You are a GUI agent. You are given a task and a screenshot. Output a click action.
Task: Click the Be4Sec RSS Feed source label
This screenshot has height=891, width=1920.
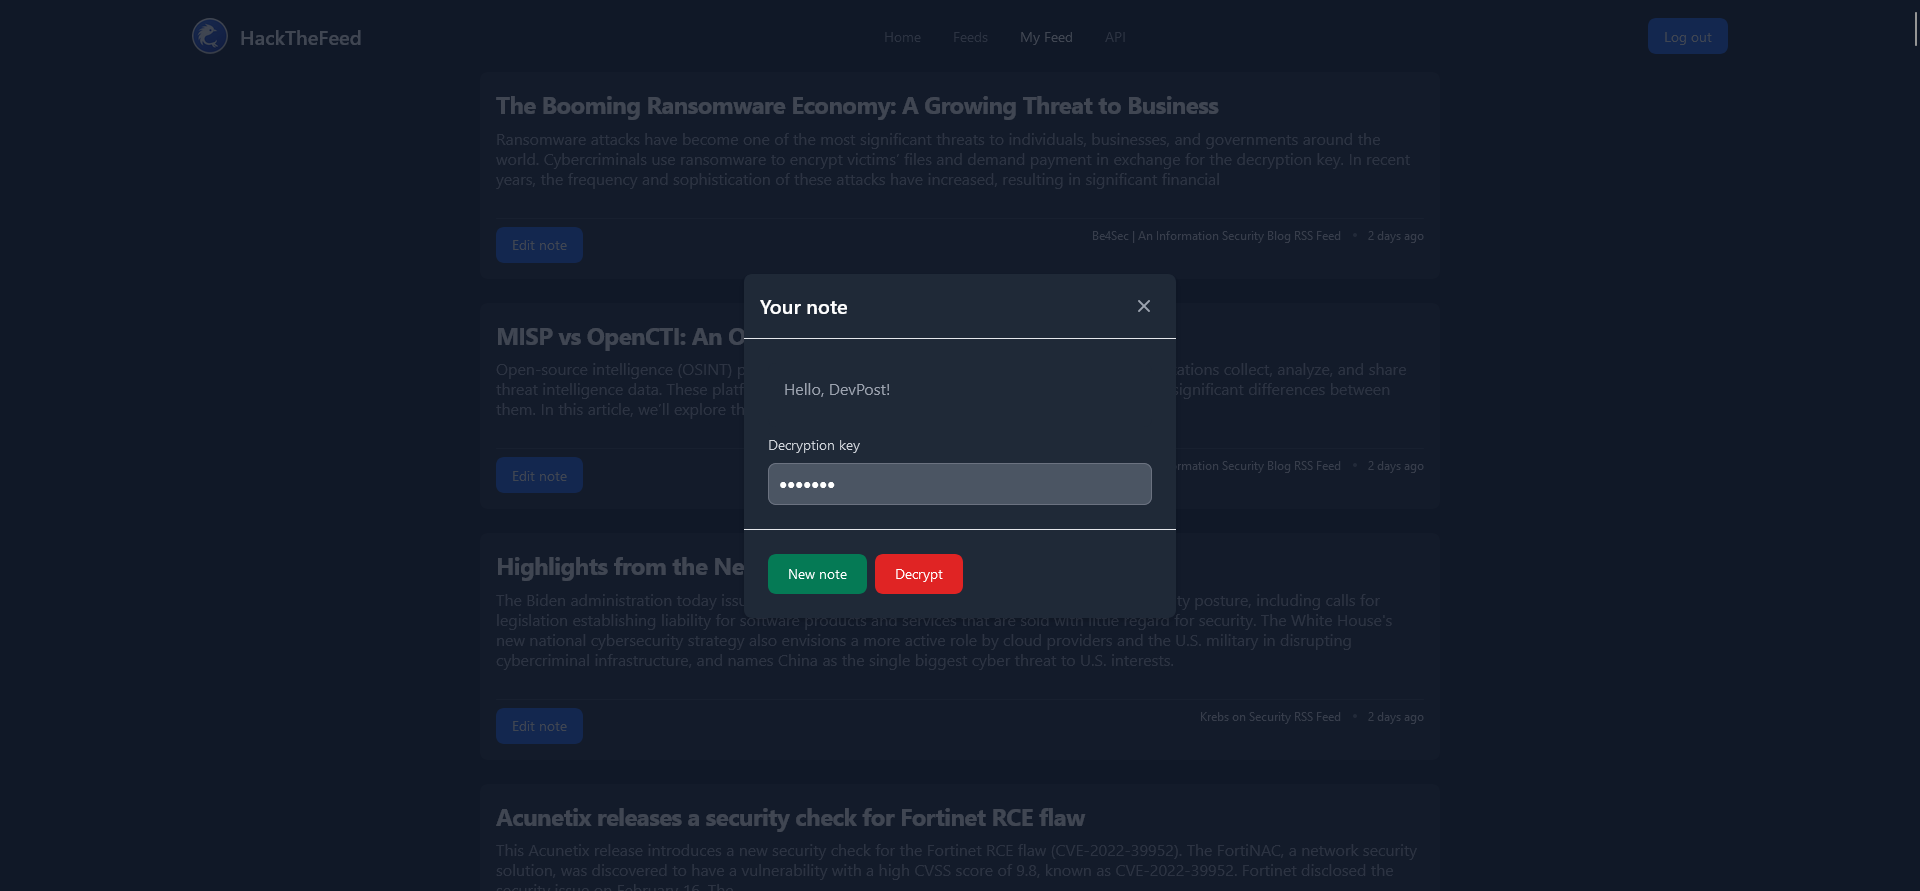coord(1216,236)
